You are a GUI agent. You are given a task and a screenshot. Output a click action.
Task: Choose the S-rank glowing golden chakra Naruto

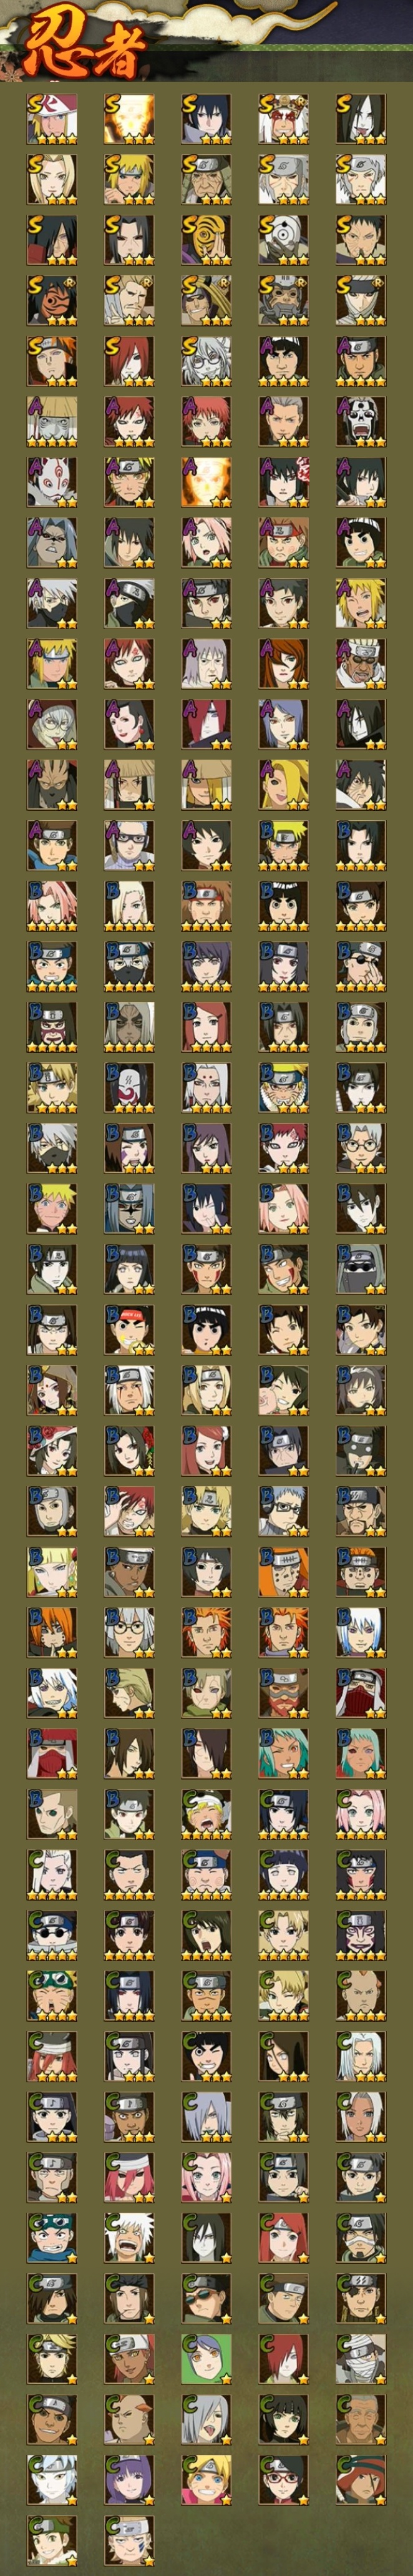(129, 119)
